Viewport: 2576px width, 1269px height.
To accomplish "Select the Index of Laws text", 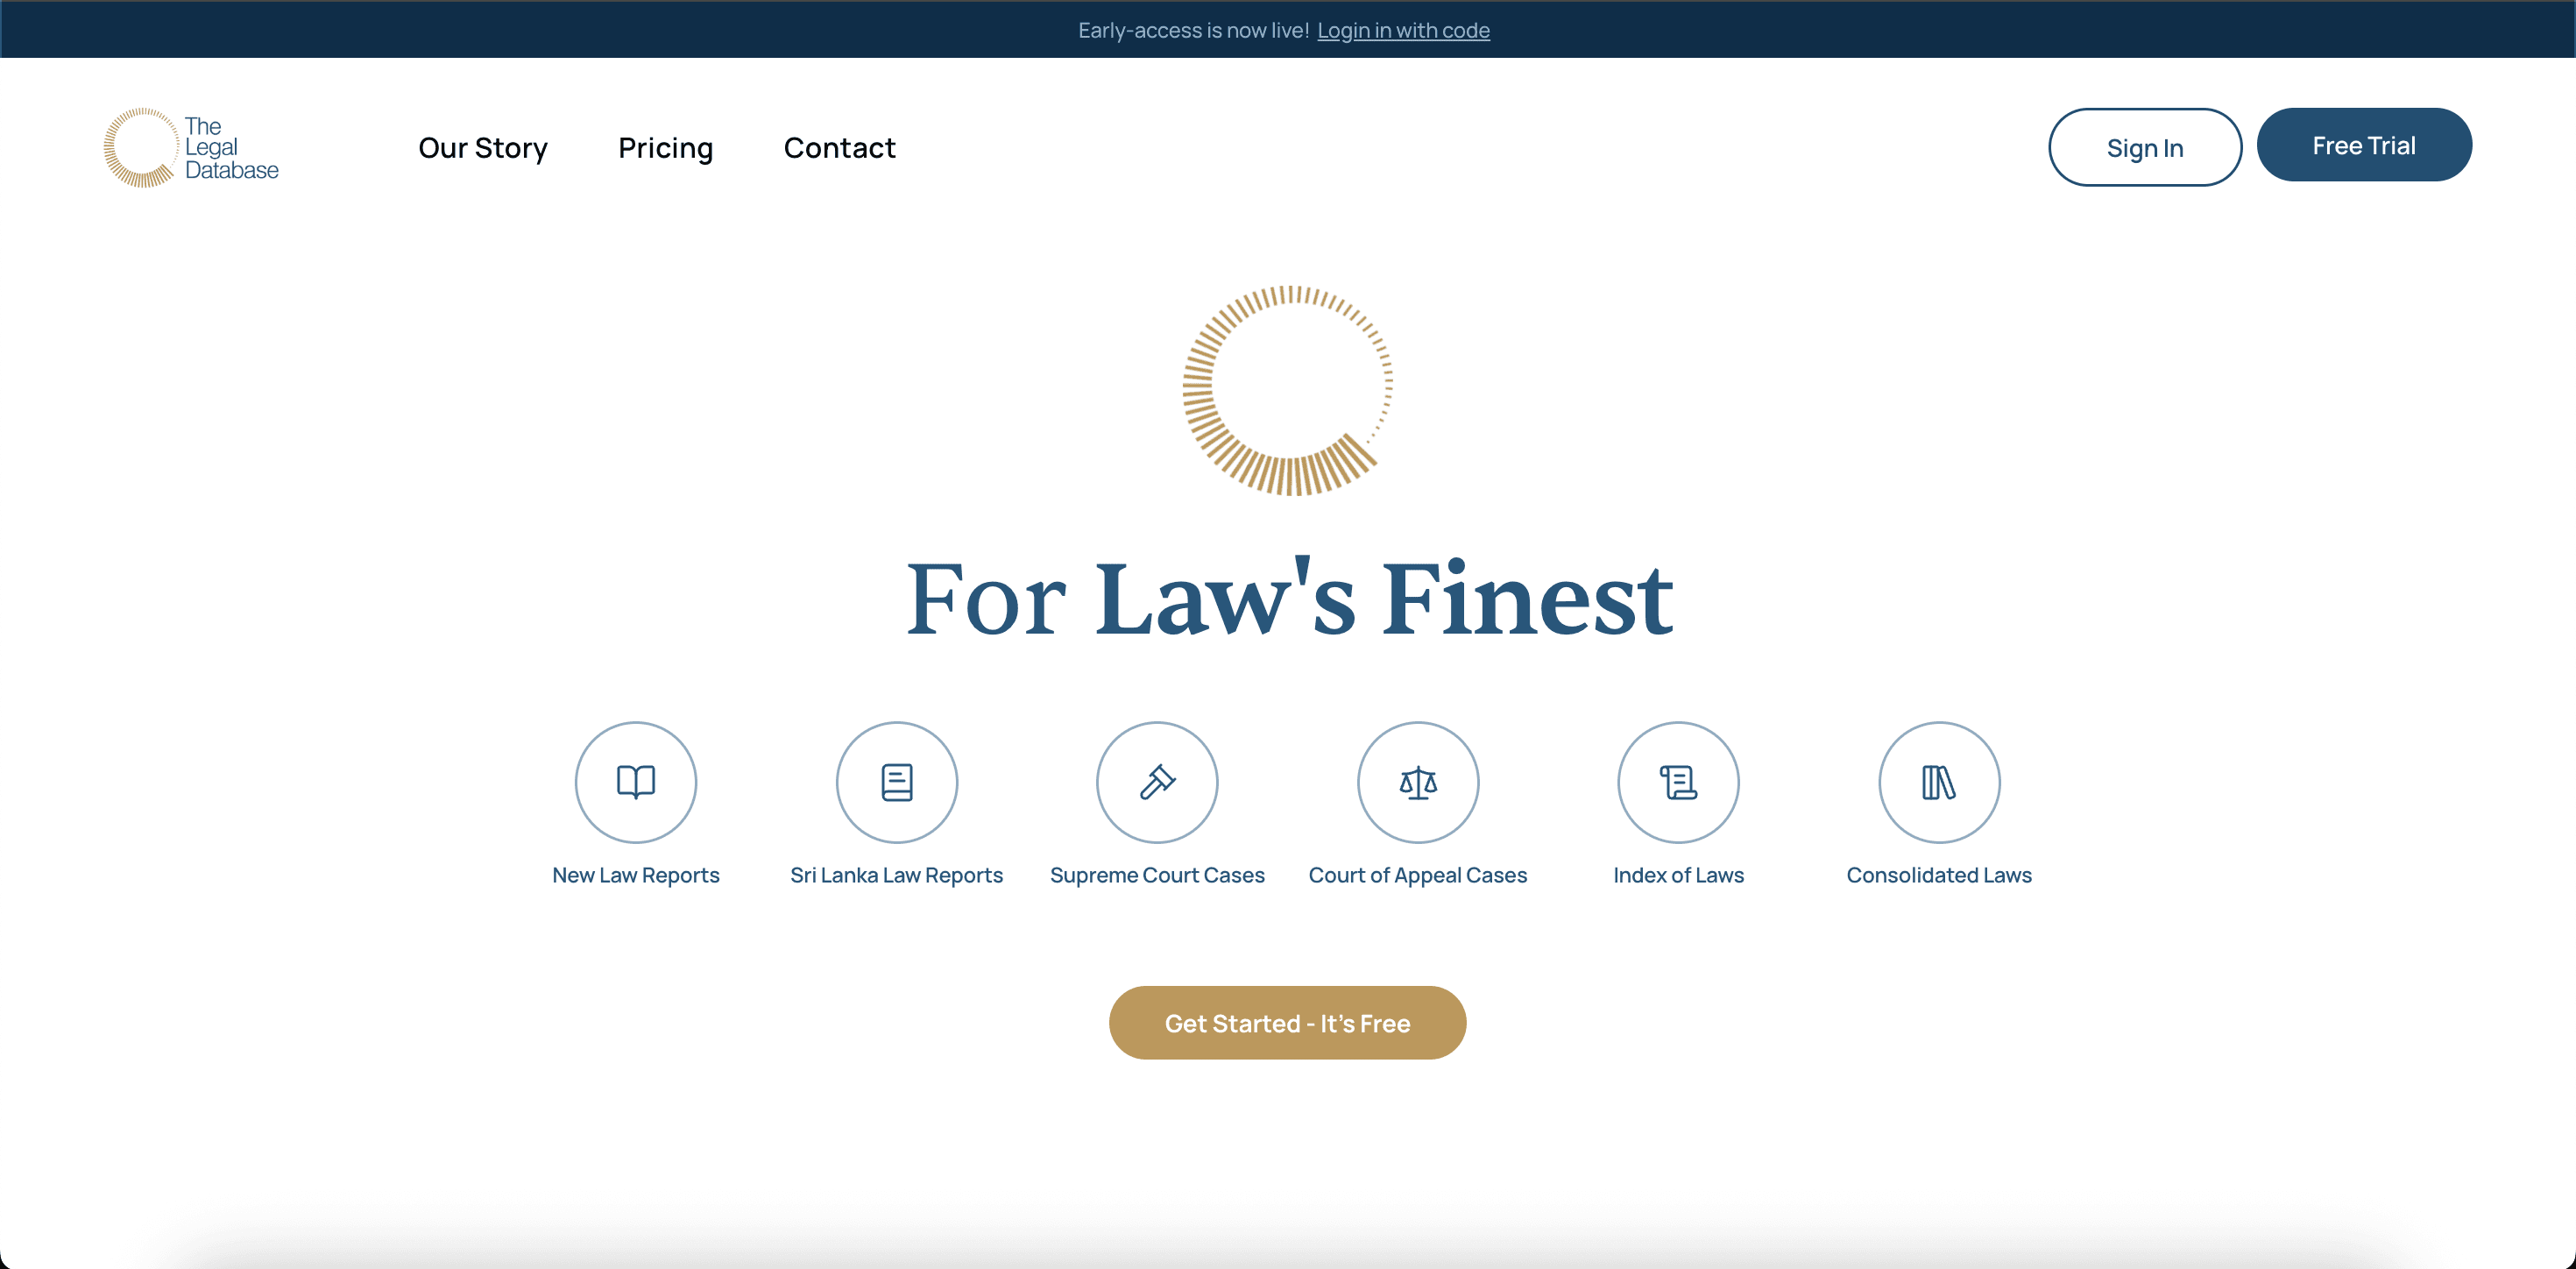I will 1678,874.
